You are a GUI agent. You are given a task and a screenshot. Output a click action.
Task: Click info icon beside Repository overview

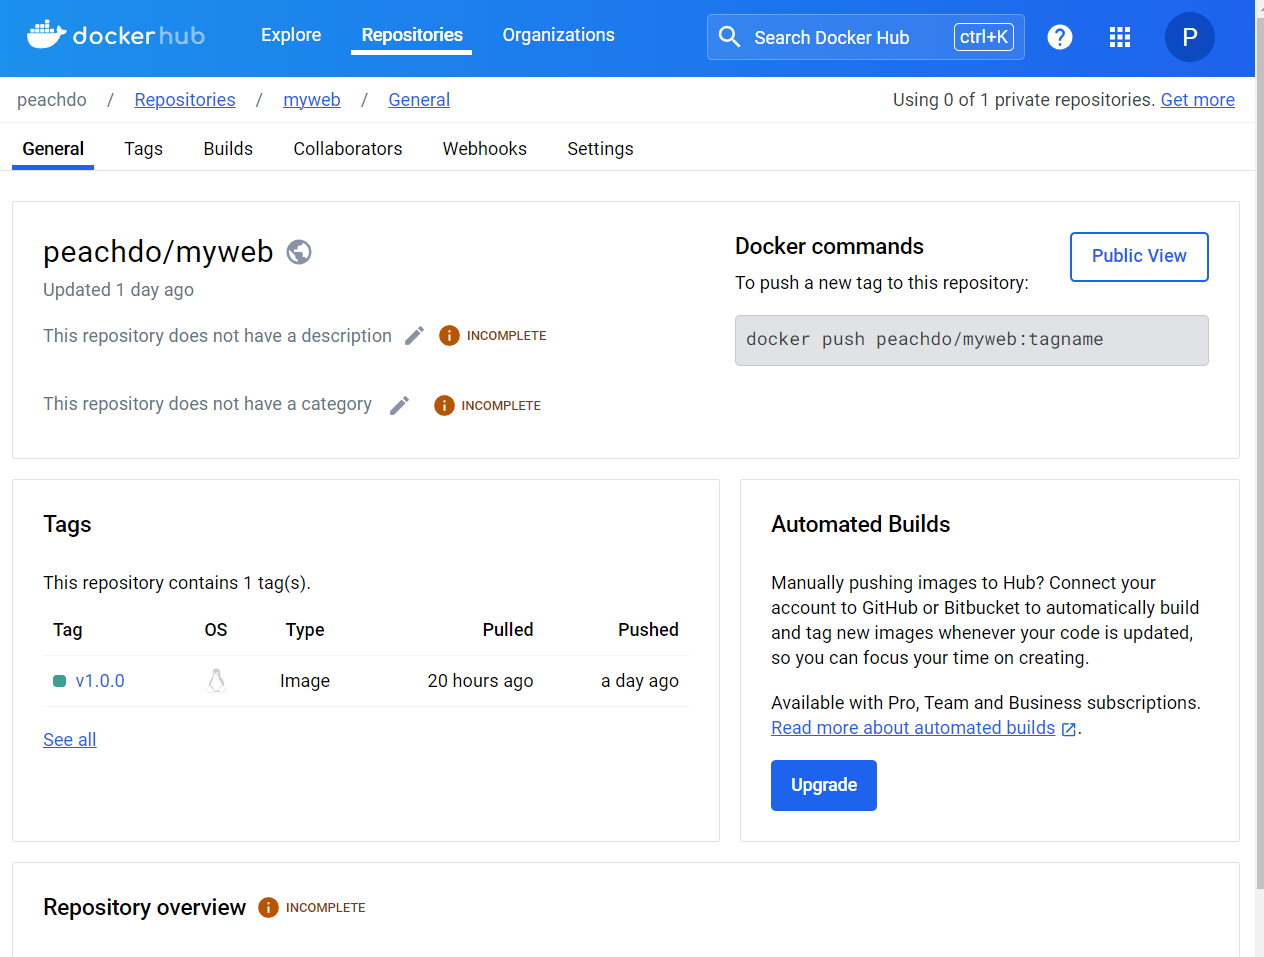[x=268, y=907]
